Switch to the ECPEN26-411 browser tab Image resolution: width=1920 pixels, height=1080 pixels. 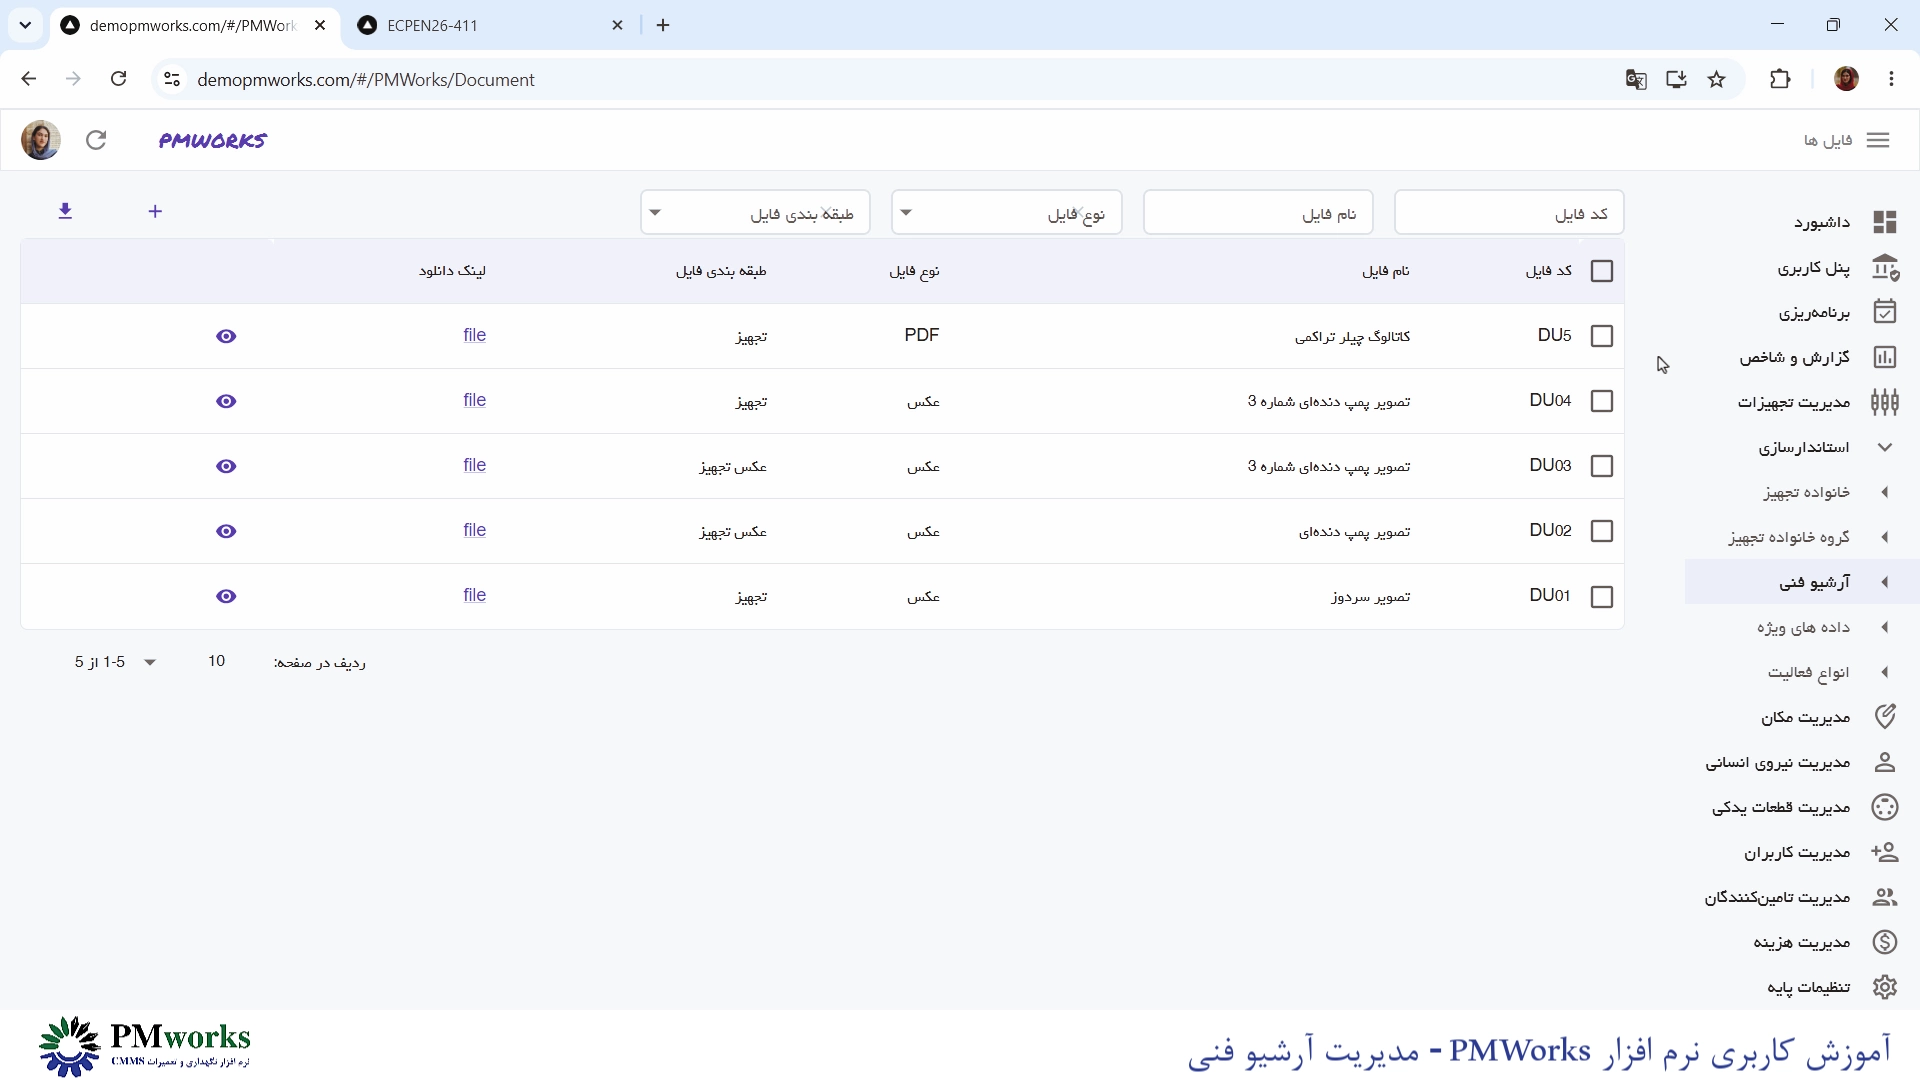click(490, 26)
